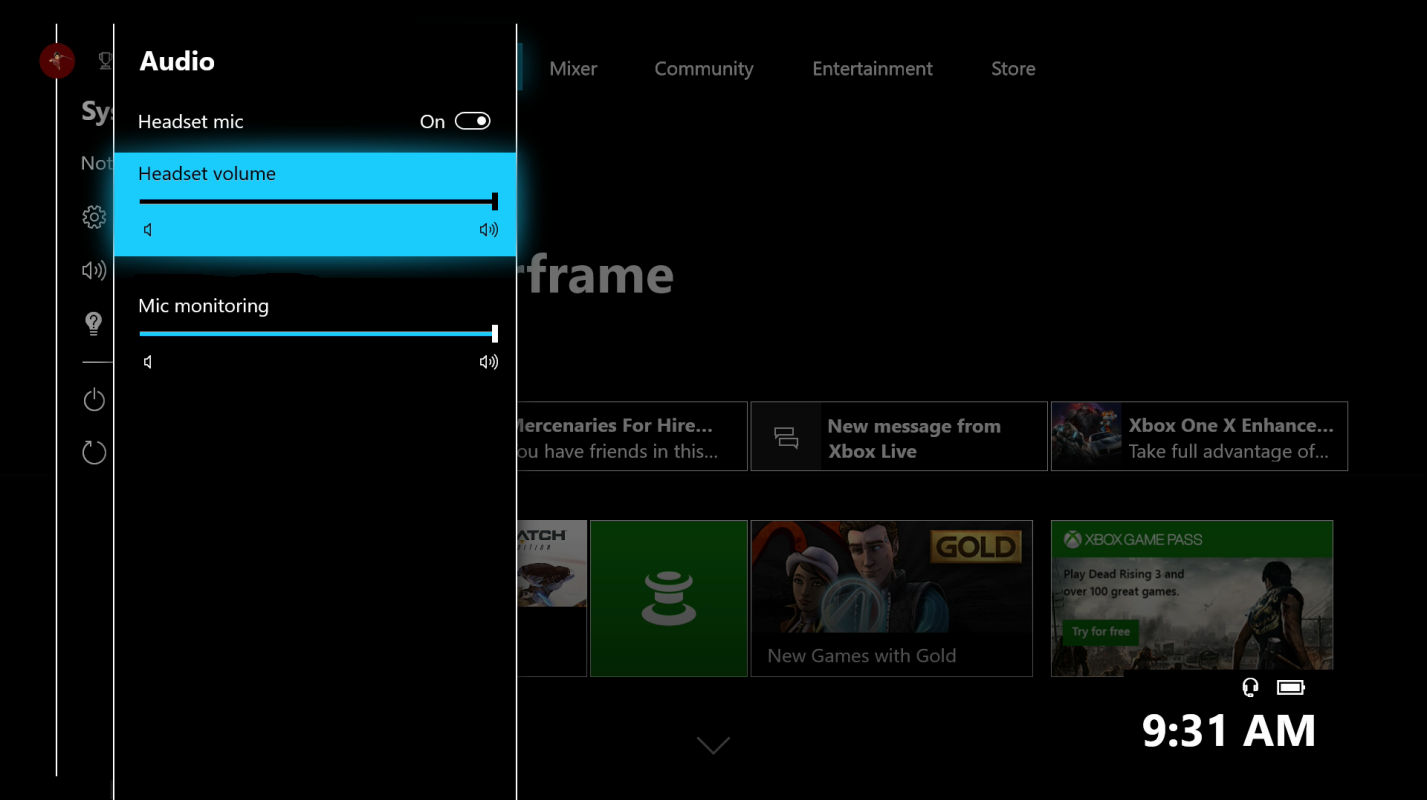Screen dimensions: 1427x800
Task: Click the power icon in guide sidebar
Action: (94, 400)
